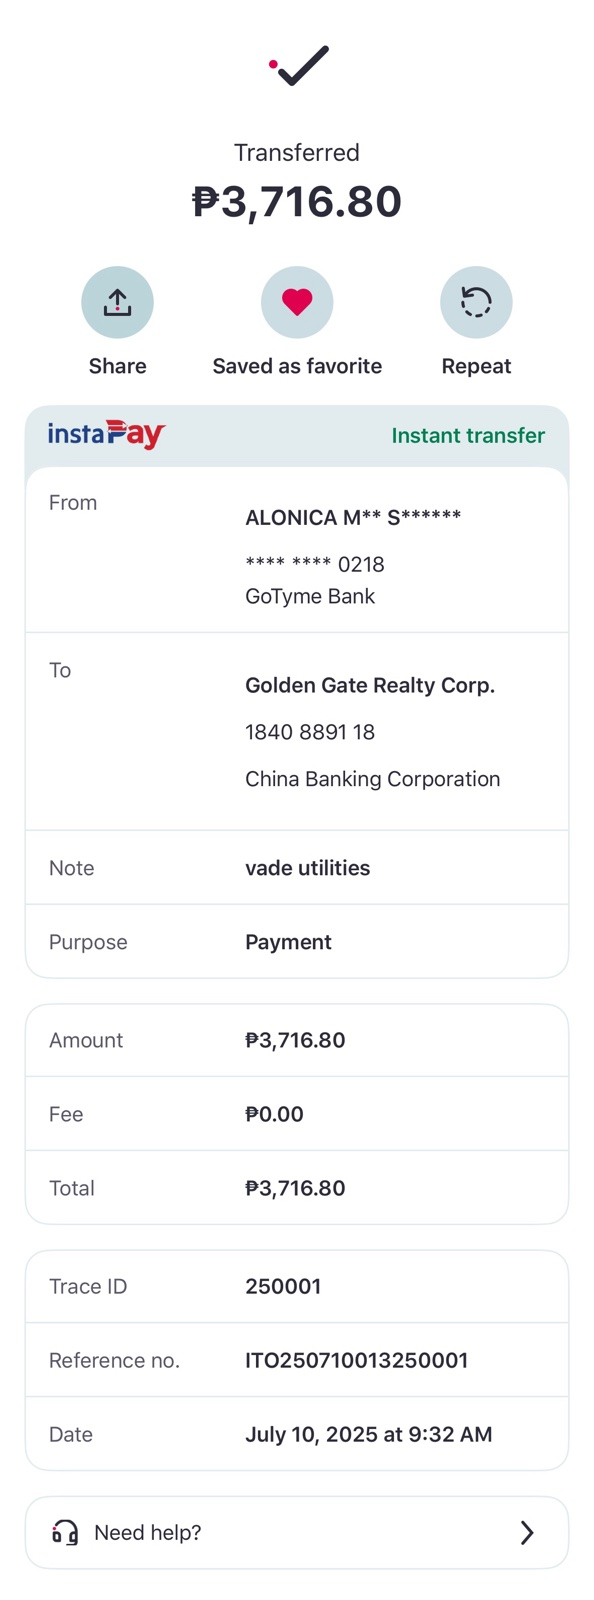Open Need help chevron arrow

tap(527, 1532)
